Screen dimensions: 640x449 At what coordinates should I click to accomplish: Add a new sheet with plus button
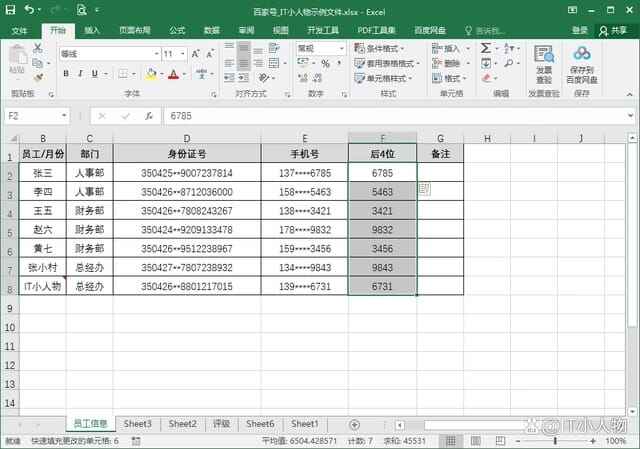[354, 424]
